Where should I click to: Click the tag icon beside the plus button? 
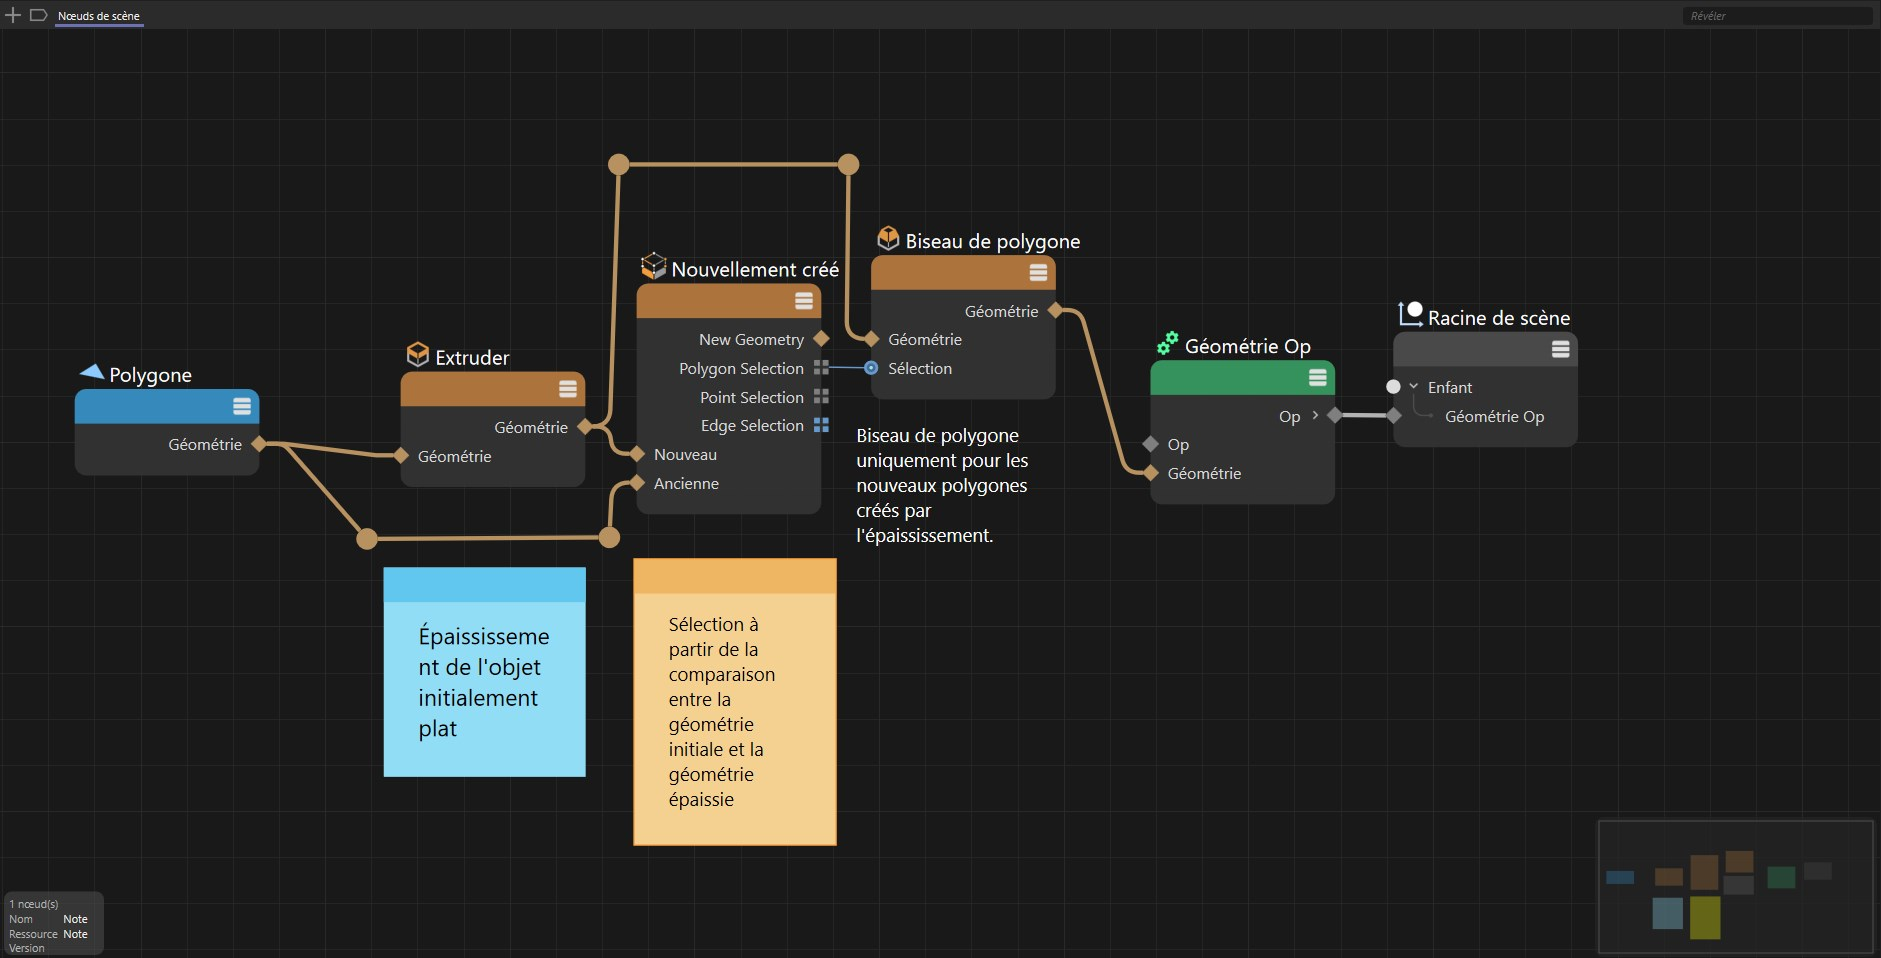(x=38, y=15)
